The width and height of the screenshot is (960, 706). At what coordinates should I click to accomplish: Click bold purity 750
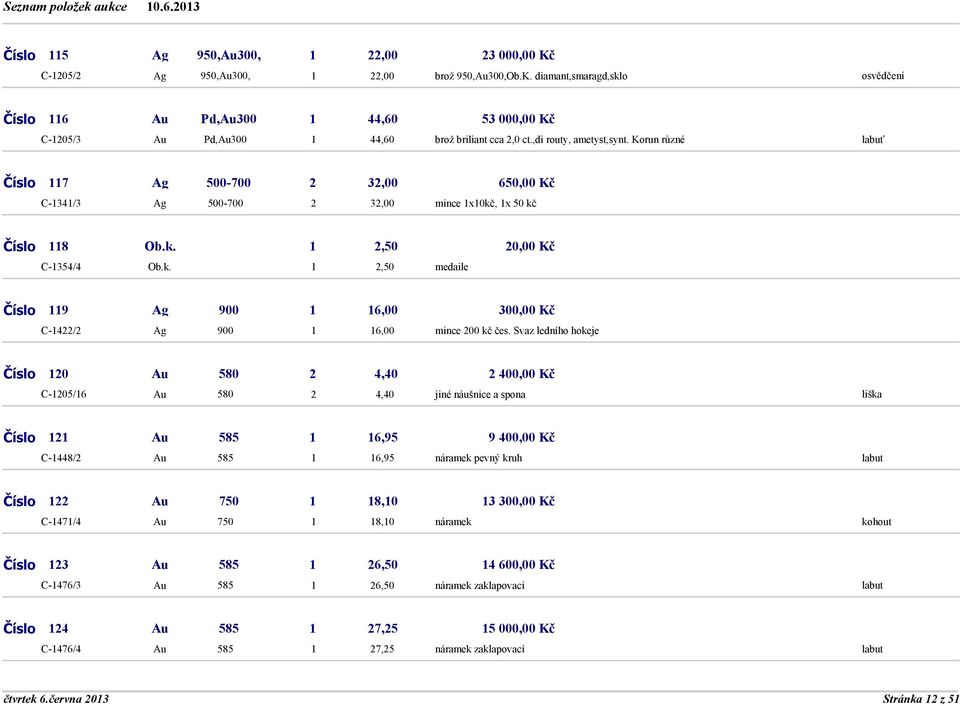pyautogui.click(x=228, y=501)
